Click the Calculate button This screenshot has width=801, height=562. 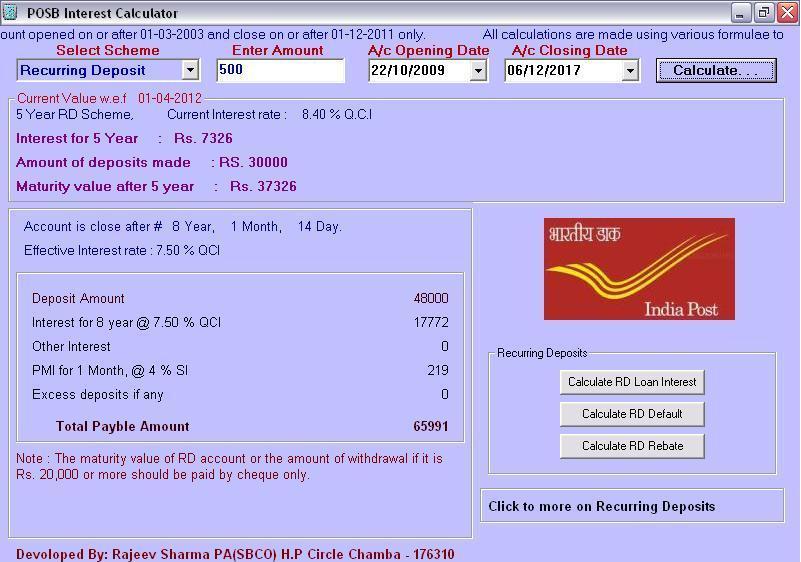click(716, 71)
